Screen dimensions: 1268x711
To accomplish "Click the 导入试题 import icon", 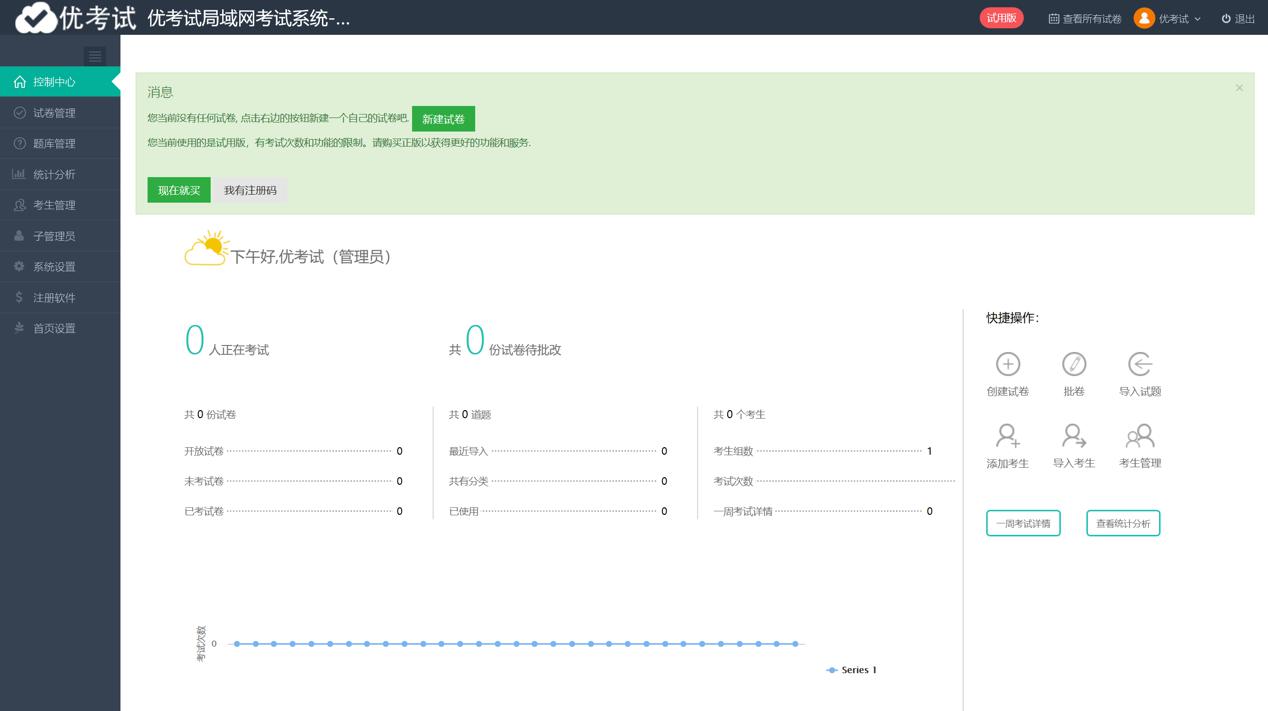I will tap(1139, 364).
